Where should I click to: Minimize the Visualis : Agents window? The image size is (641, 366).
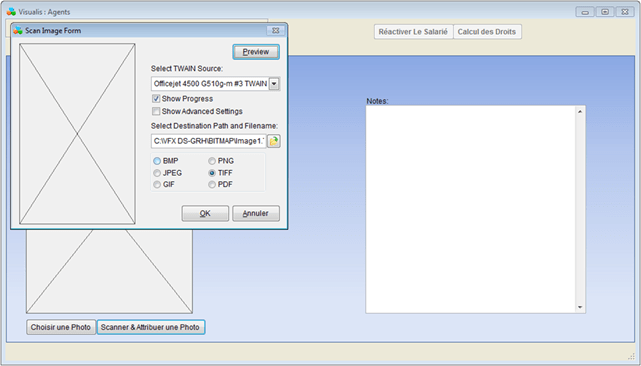point(585,12)
